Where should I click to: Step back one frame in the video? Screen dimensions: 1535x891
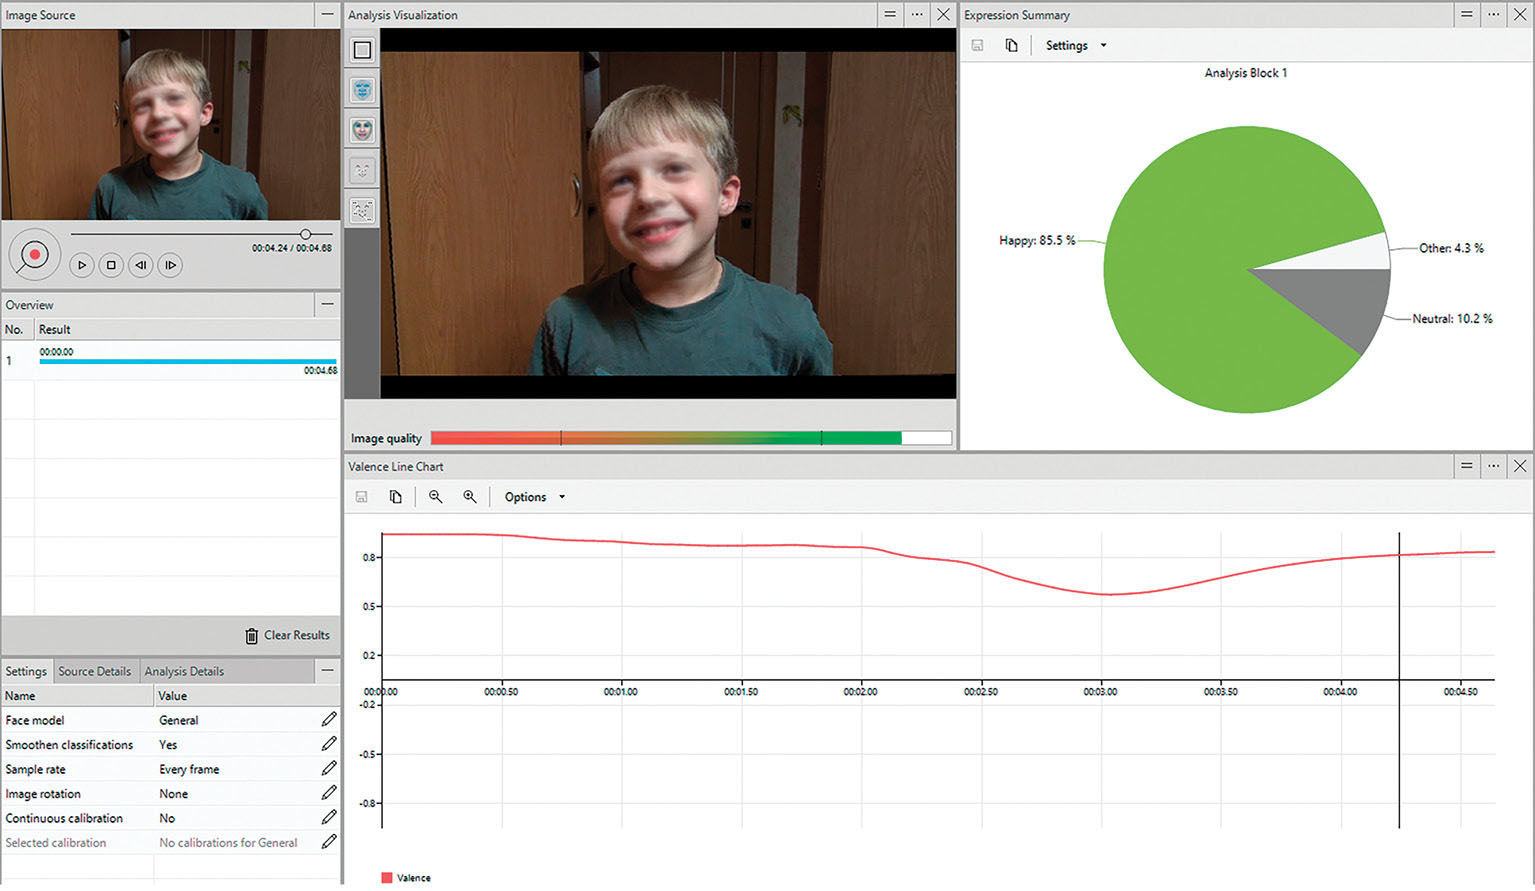(141, 265)
